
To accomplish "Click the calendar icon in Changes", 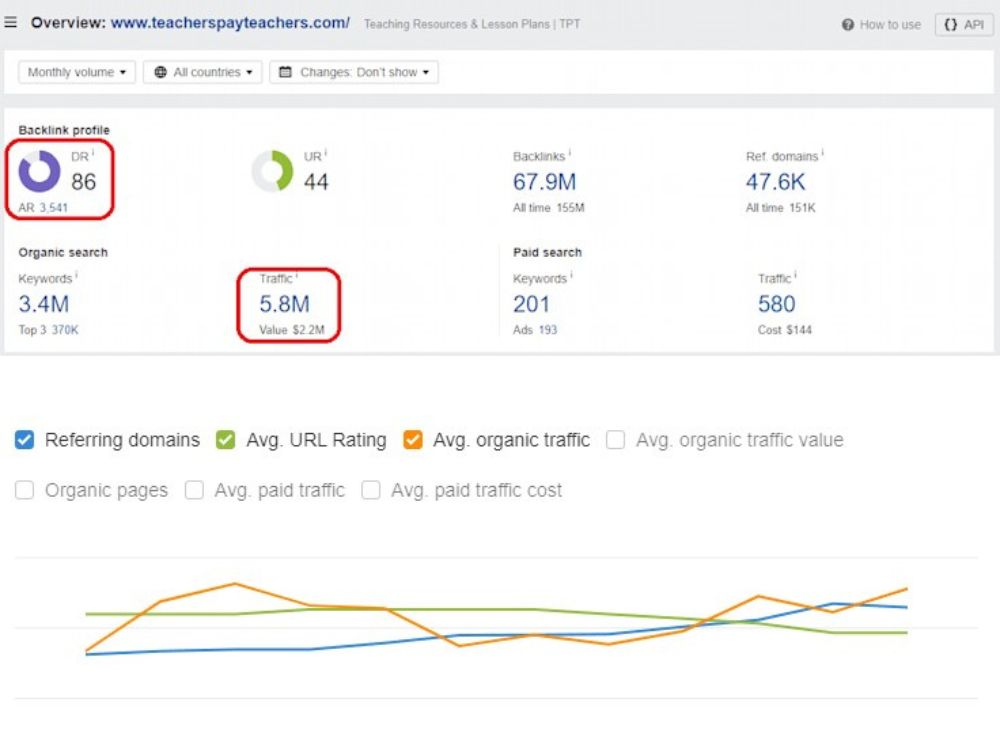I will [x=286, y=72].
